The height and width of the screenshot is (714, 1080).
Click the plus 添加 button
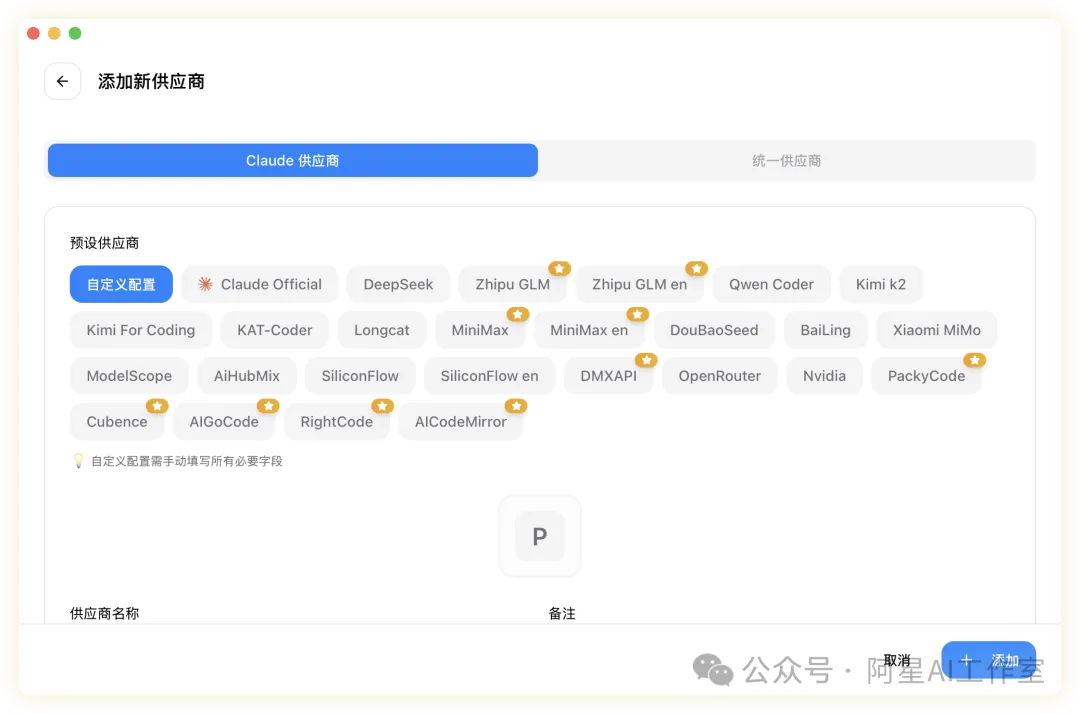coord(988,661)
